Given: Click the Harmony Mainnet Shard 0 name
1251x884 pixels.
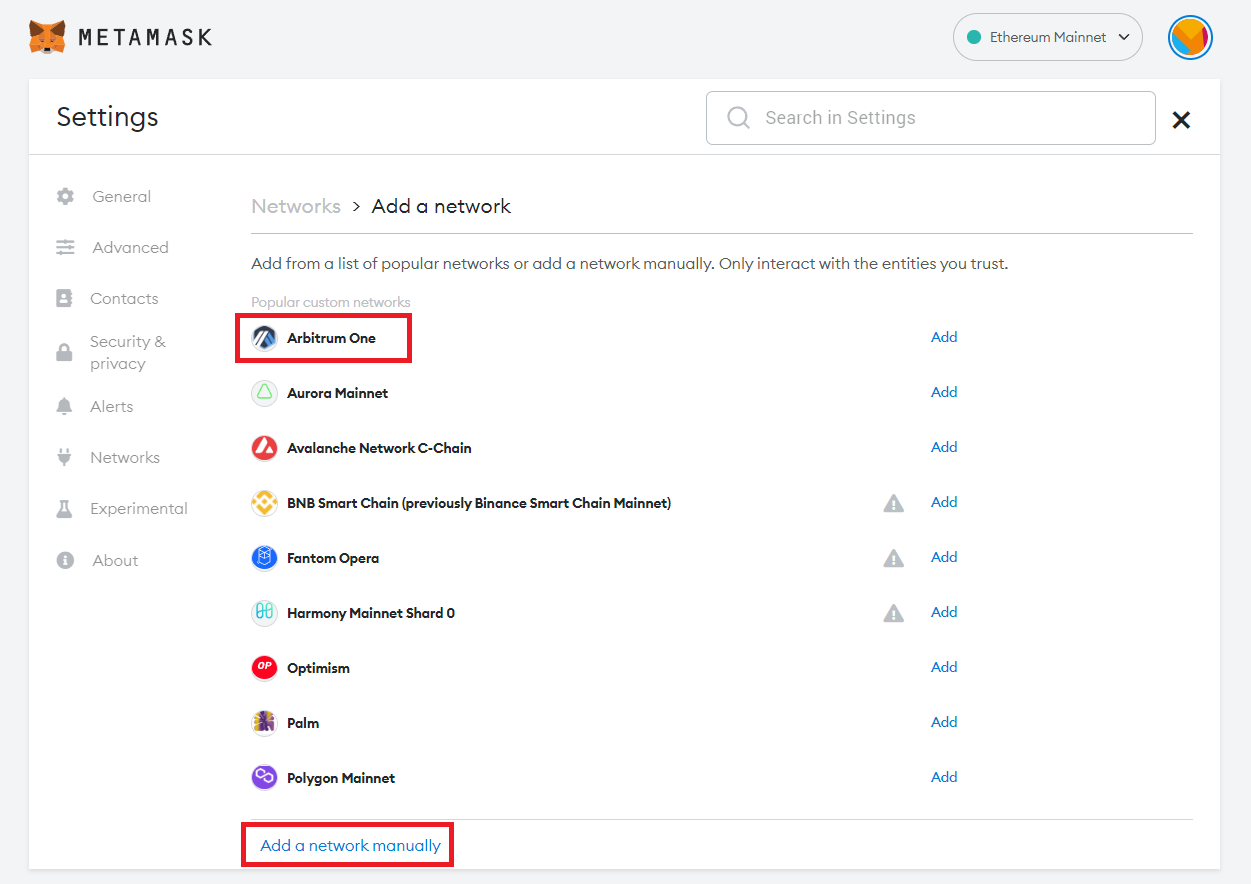Looking at the screenshot, I should click(x=371, y=613).
